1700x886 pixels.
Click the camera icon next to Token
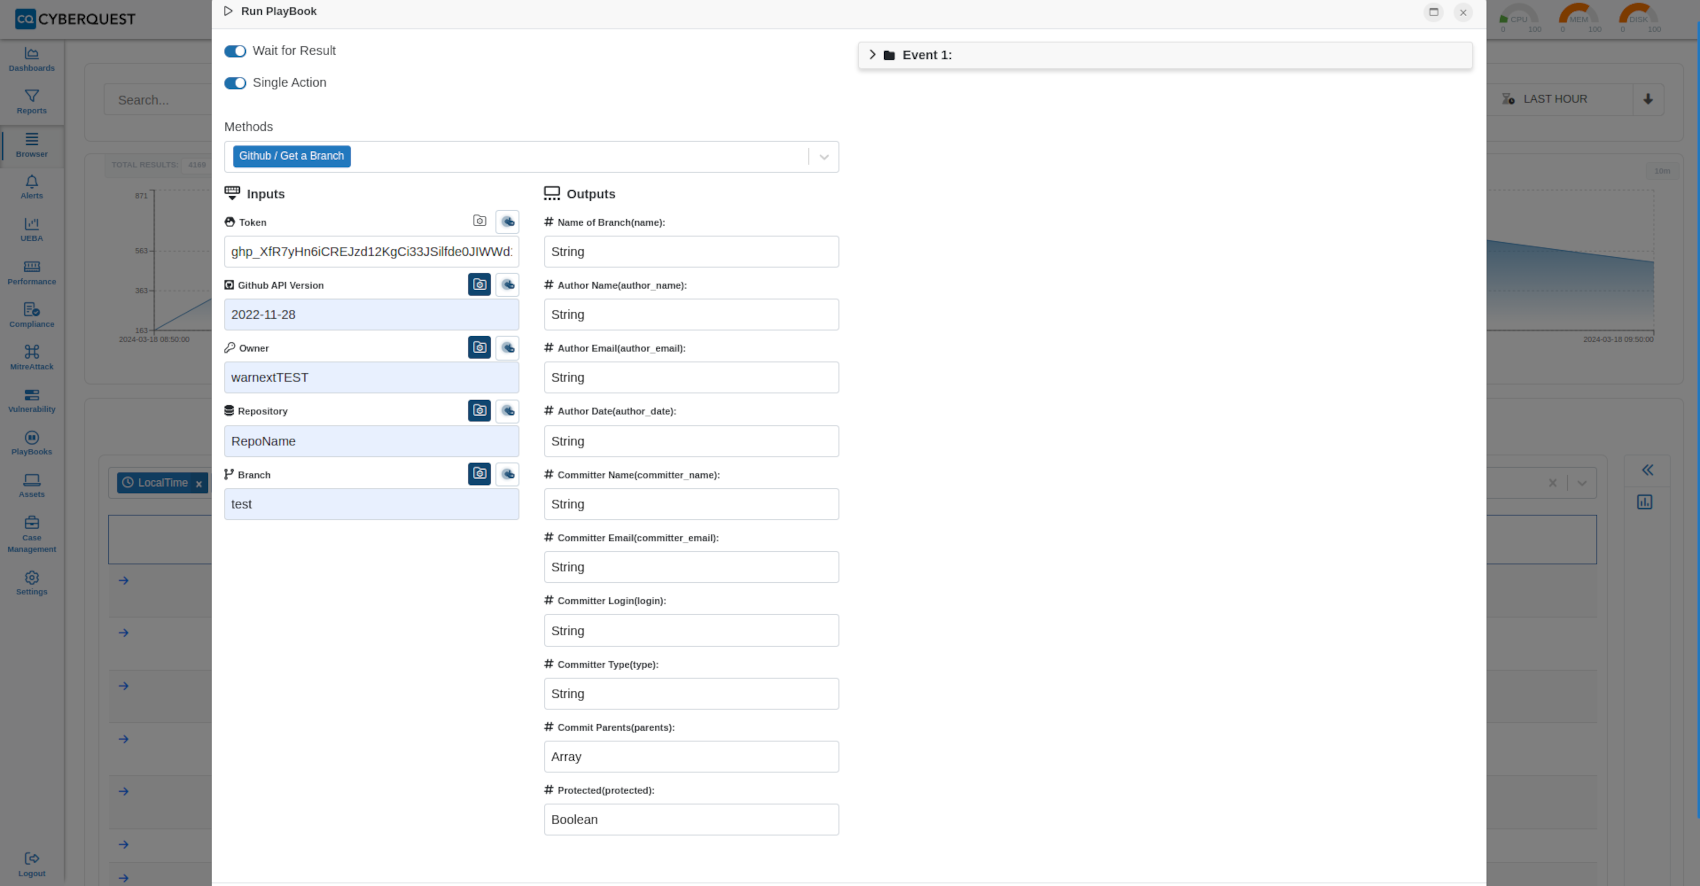(x=480, y=221)
